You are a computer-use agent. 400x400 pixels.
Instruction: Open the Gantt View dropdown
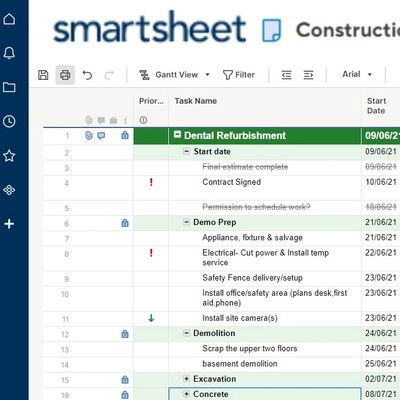coord(175,75)
